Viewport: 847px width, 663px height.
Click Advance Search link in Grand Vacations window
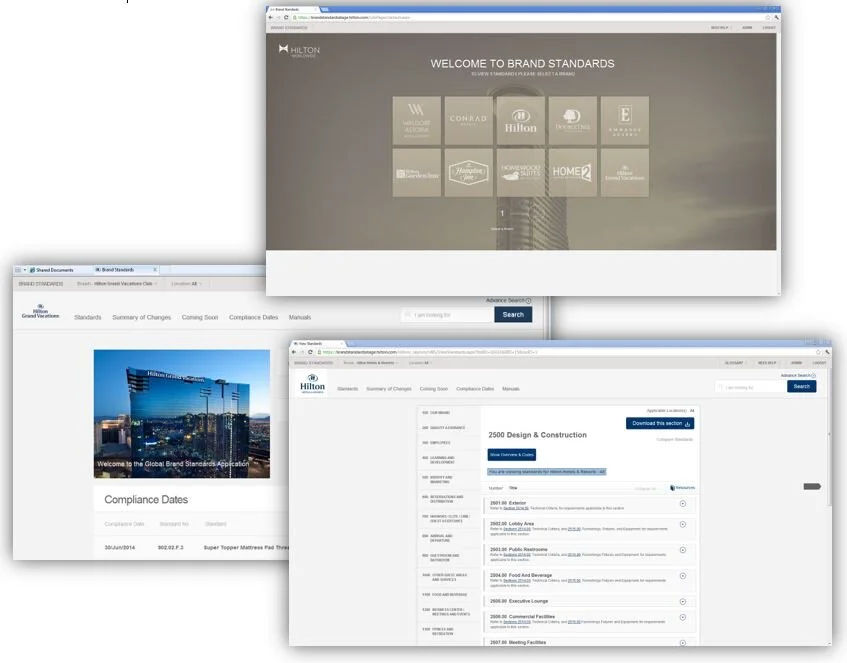(x=505, y=300)
